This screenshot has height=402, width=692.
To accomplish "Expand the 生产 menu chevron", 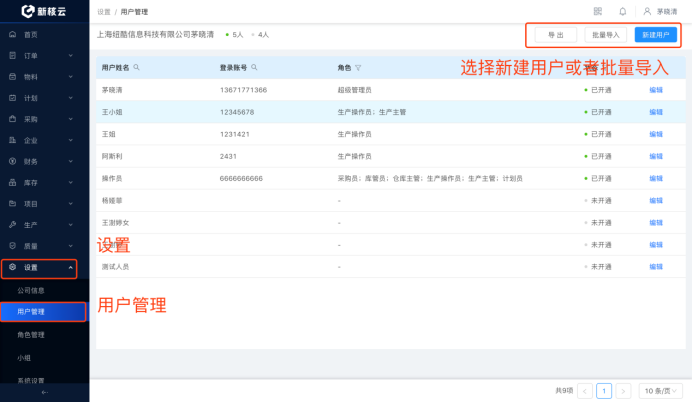I will coord(71,225).
